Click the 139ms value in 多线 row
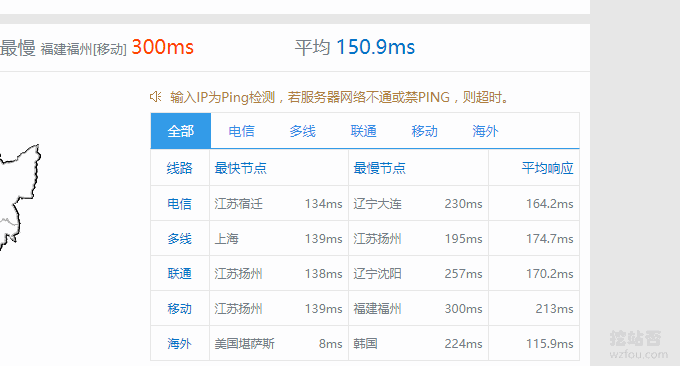Screen dimensions: 680x366 [x=324, y=239]
